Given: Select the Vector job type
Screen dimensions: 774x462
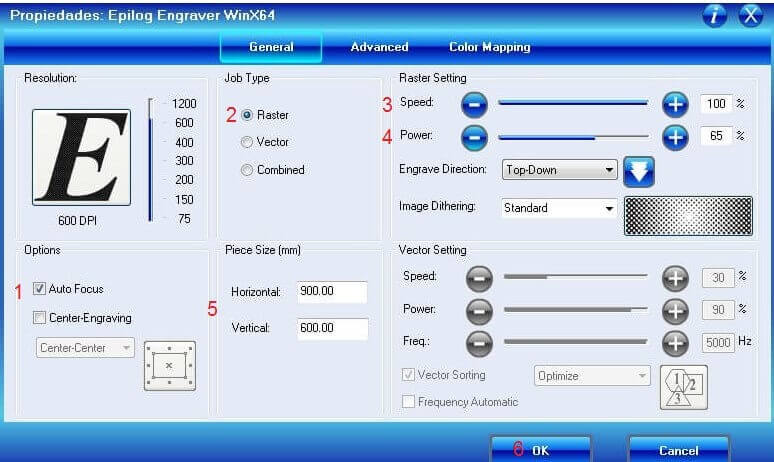Looking at the screenshot, I should (x=247, y=142).
